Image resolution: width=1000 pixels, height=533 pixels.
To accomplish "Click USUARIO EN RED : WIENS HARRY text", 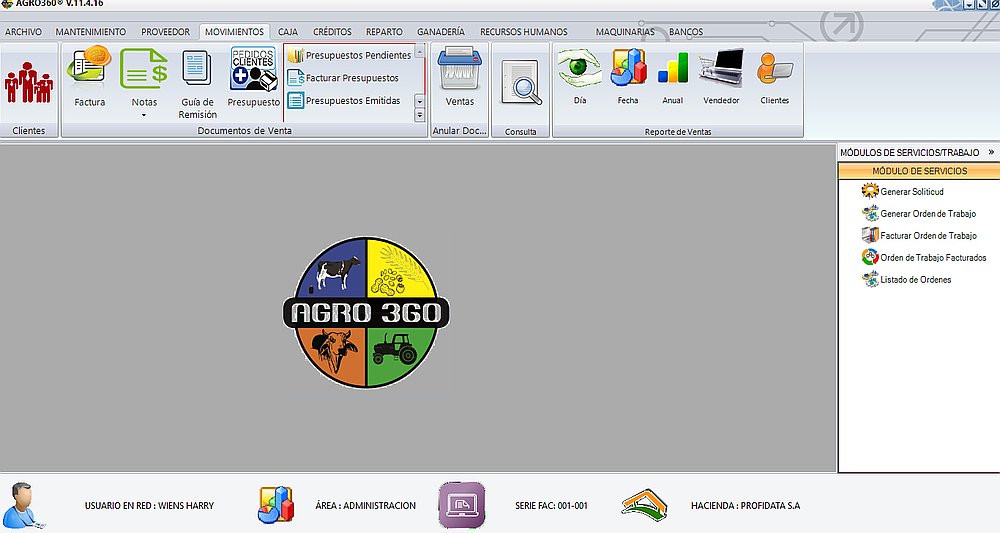I will click(149, 506).
